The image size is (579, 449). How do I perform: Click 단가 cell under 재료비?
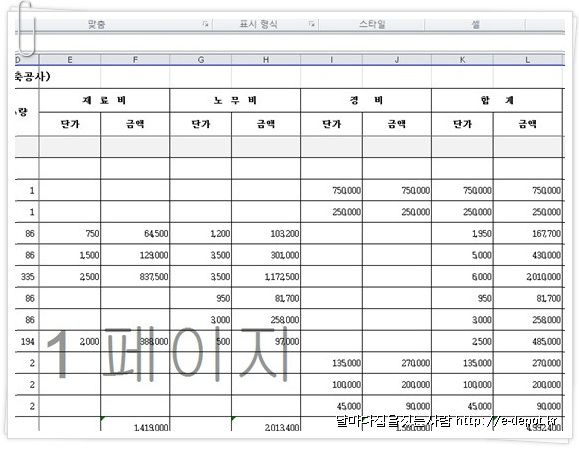click(70, 124)
